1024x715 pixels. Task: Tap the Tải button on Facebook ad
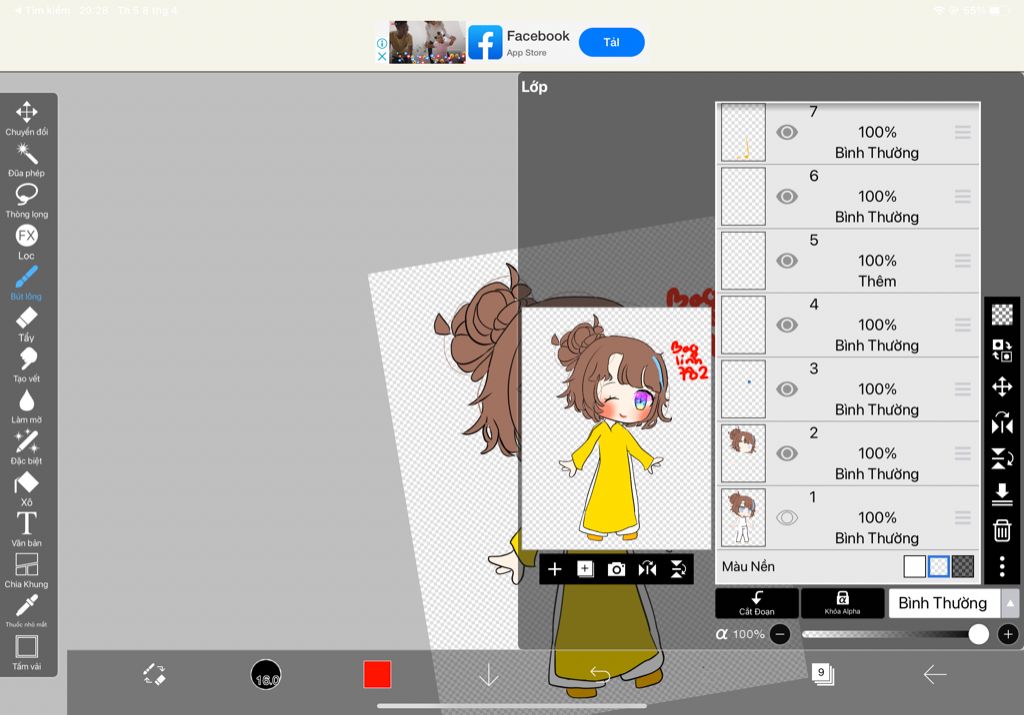coord(611,42)
